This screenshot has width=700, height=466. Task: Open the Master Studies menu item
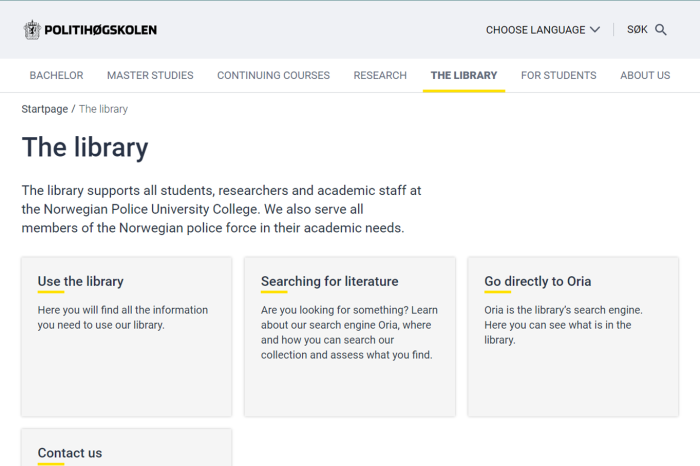point(150,75)
